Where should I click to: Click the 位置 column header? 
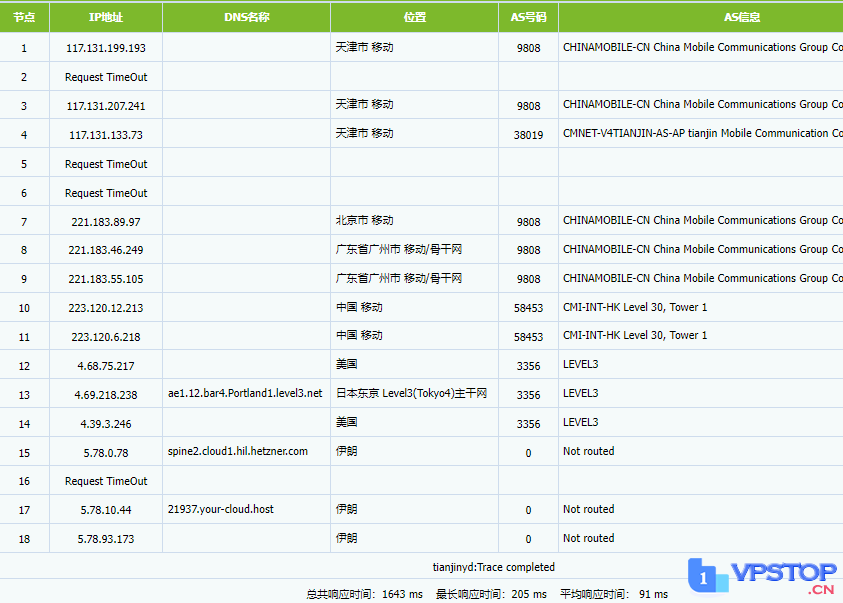point(415,17)
